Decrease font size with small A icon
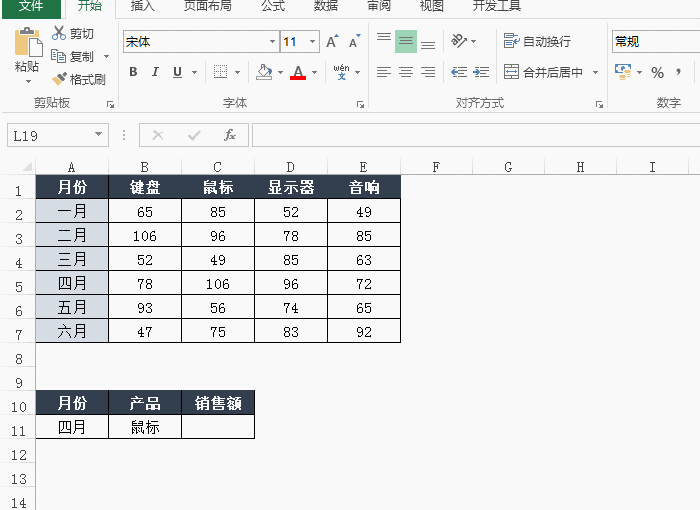Screen dimensions: 700x510 (354, 42)
